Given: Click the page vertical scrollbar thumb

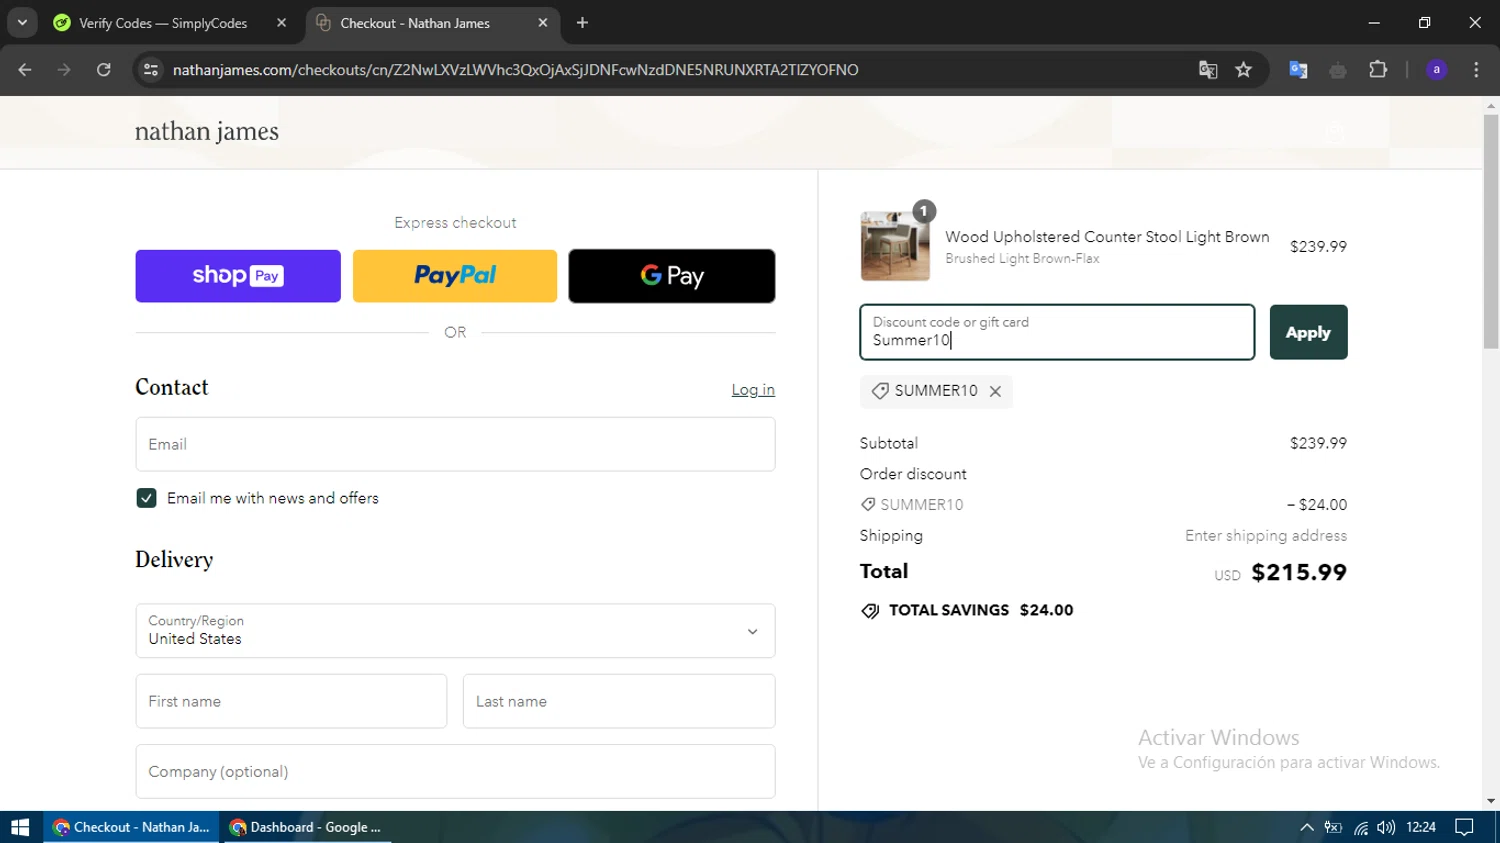Looking at the screenshot, I should 1491,232.
